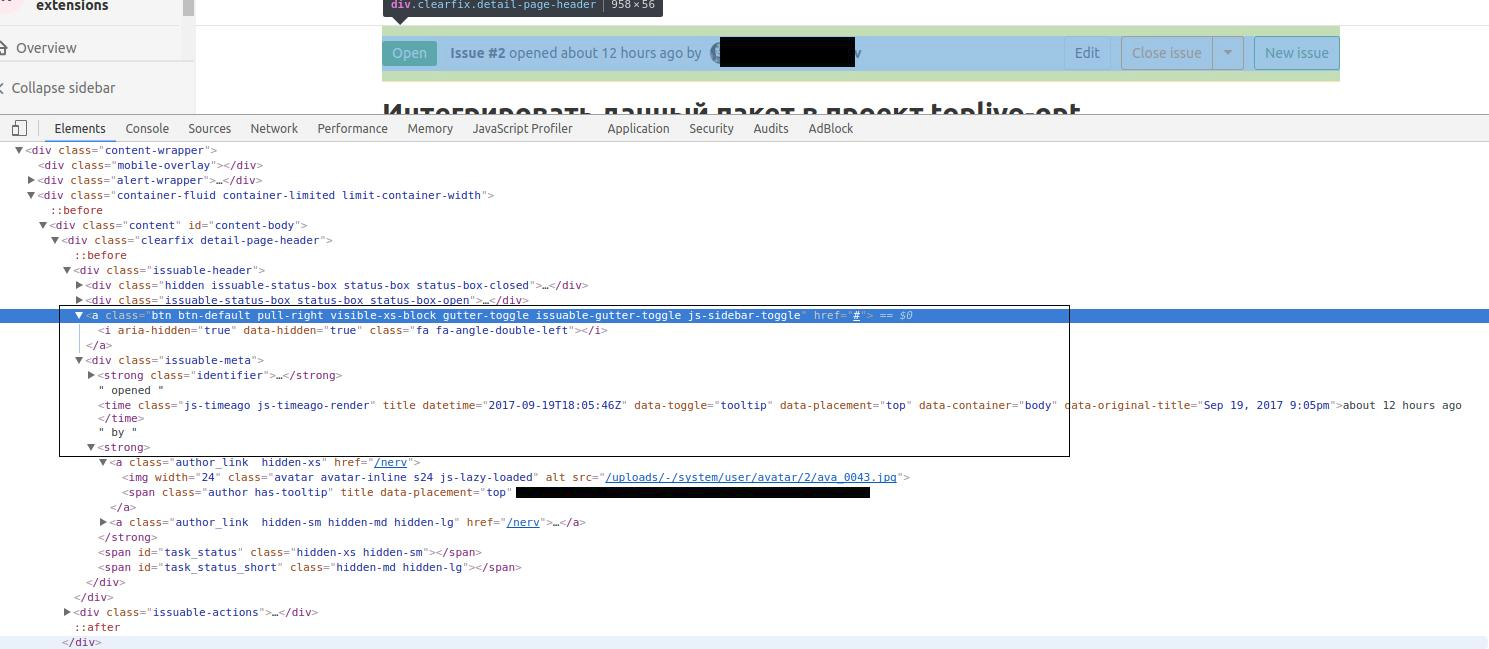The height and width of the screenshot is (649, 1489).
Task: Select the ::after pseudo-element row
Action: point(97,627)
